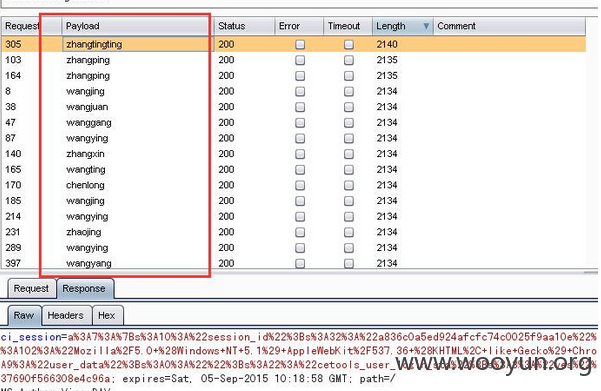Switch to the Request tab
The width and height of the screenshot is (601, 391).
[31, 288]
